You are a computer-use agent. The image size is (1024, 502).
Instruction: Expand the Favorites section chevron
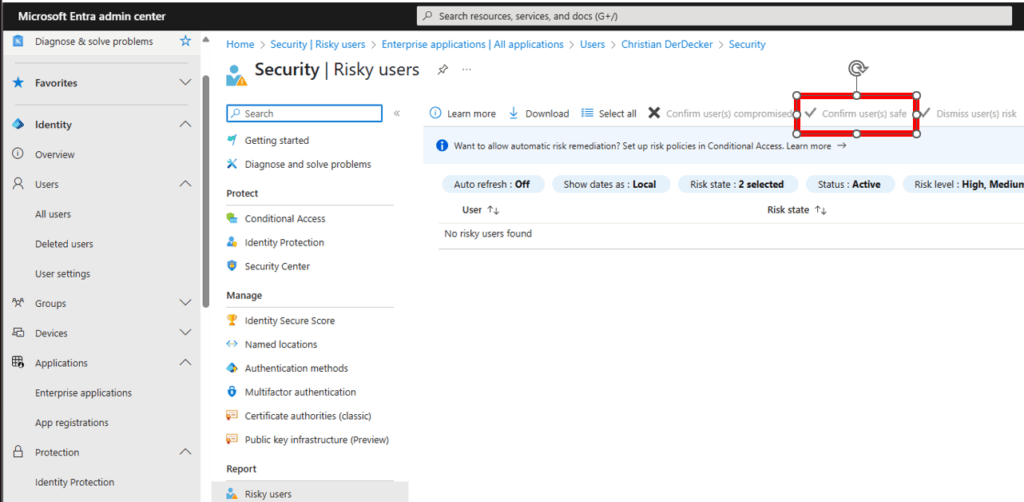(185, 83)
